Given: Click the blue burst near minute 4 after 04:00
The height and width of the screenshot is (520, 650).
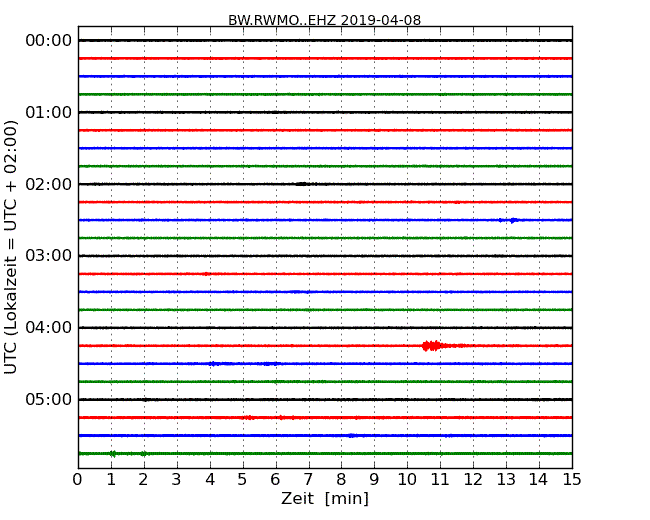Looking at the screenshot, I should click(x=213, y=364).
